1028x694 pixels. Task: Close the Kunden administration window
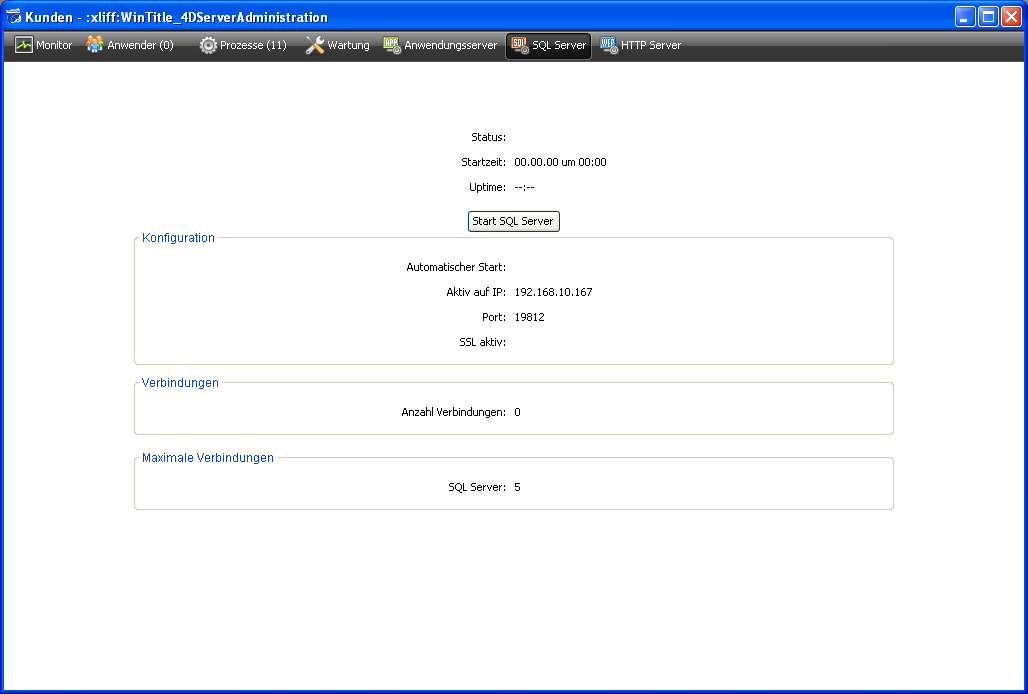tap(1011, 17)
